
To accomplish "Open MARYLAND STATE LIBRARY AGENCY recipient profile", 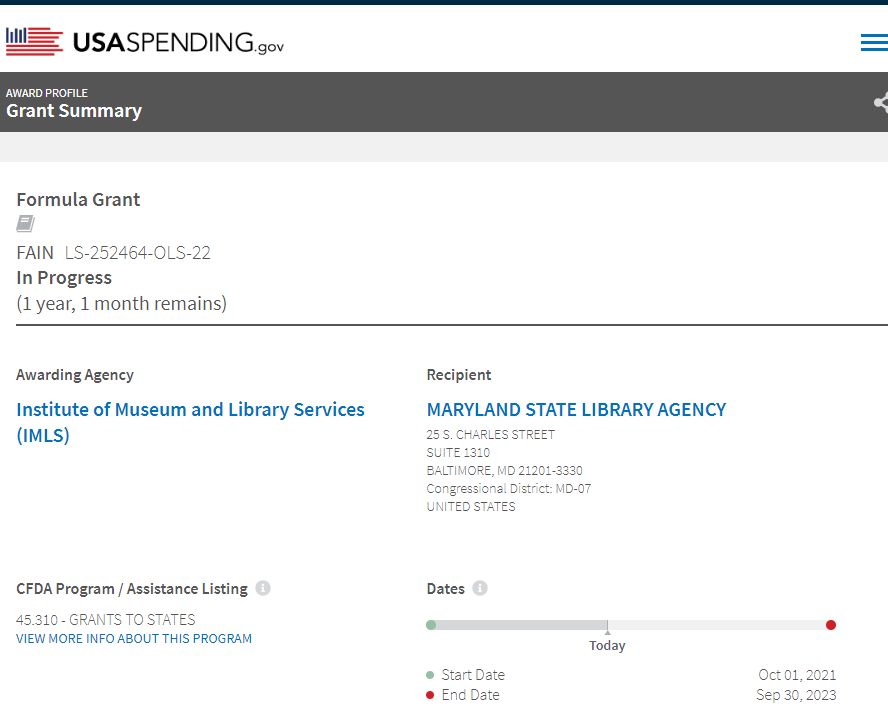I will pos(576,409).
